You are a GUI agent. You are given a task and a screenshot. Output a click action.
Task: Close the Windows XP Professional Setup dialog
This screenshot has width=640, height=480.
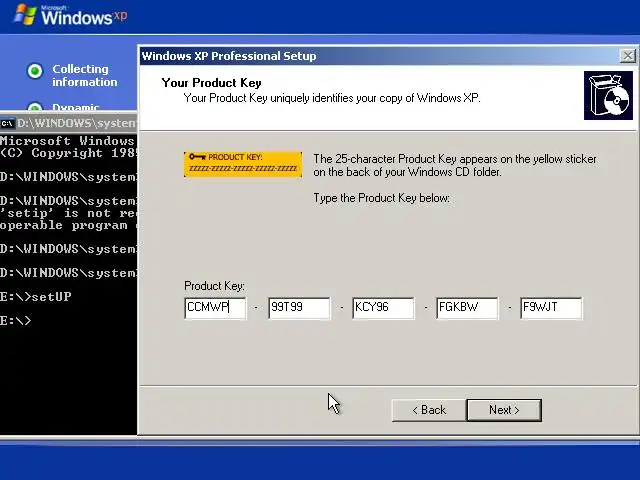tap(627, 56)
